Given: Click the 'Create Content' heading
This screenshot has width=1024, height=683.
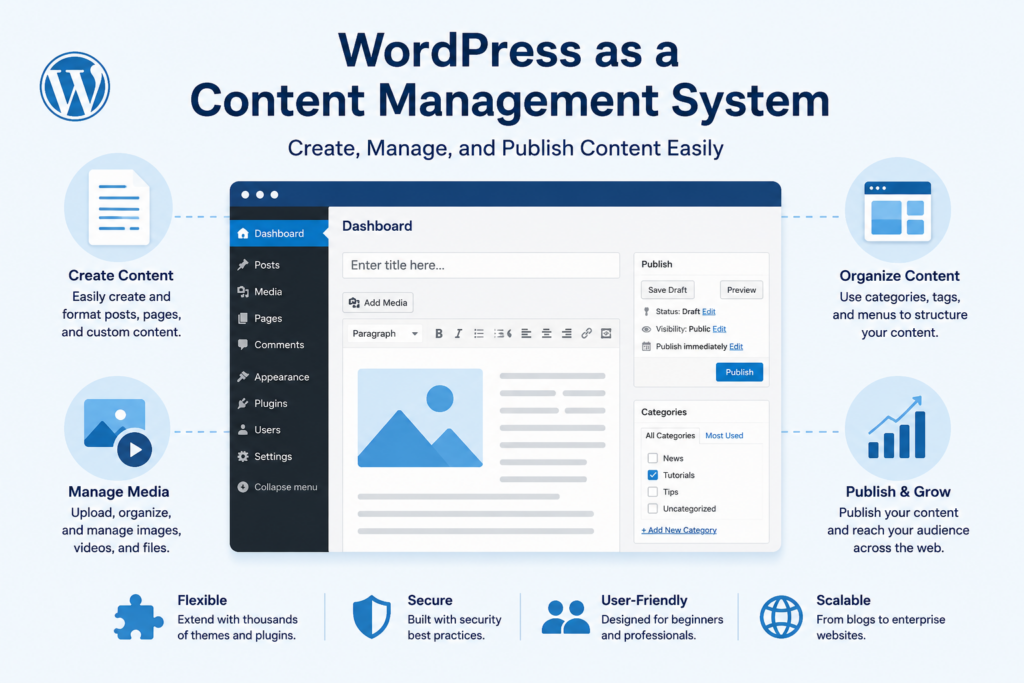Looking at the screenshot, I should point(121,276).
